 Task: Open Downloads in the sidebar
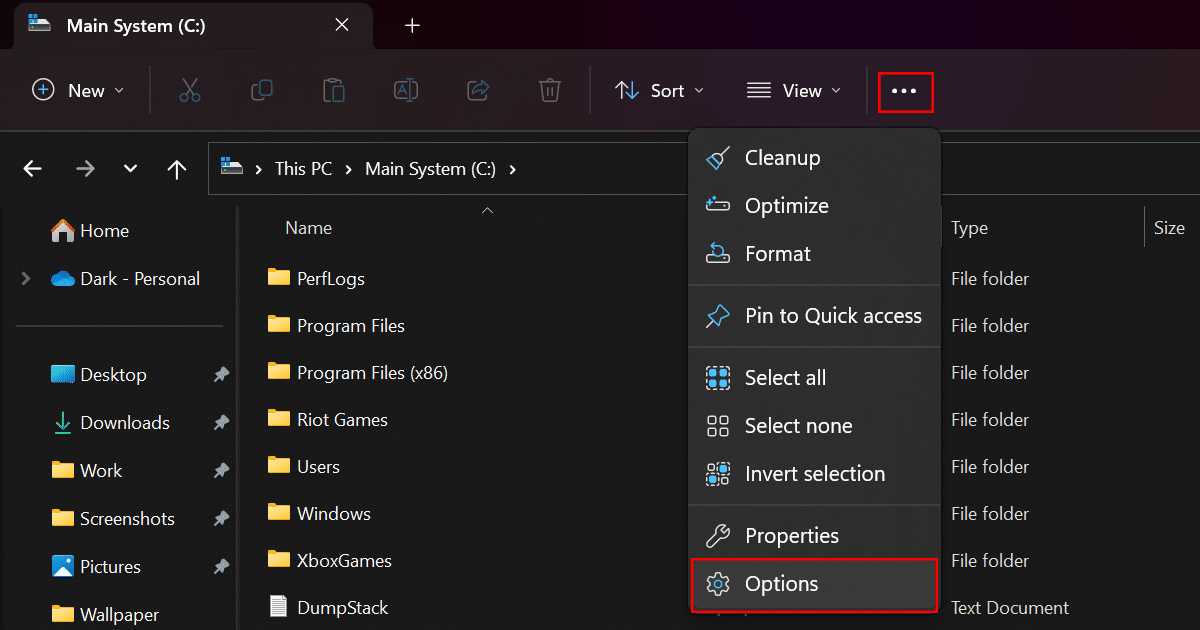coord(124,423)
